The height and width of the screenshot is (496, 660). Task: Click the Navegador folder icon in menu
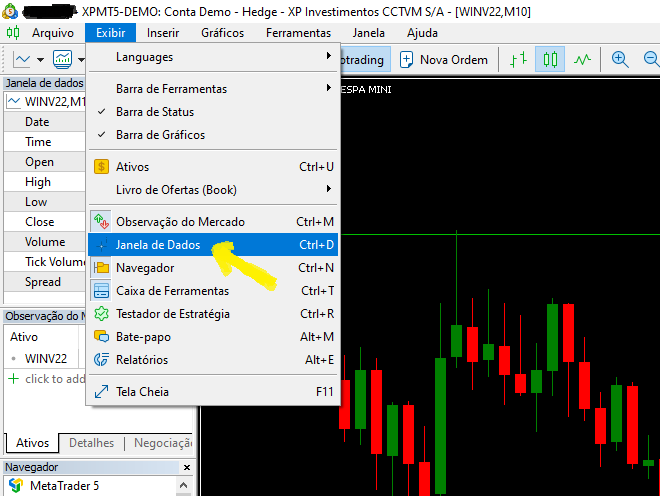pos(101,268)
